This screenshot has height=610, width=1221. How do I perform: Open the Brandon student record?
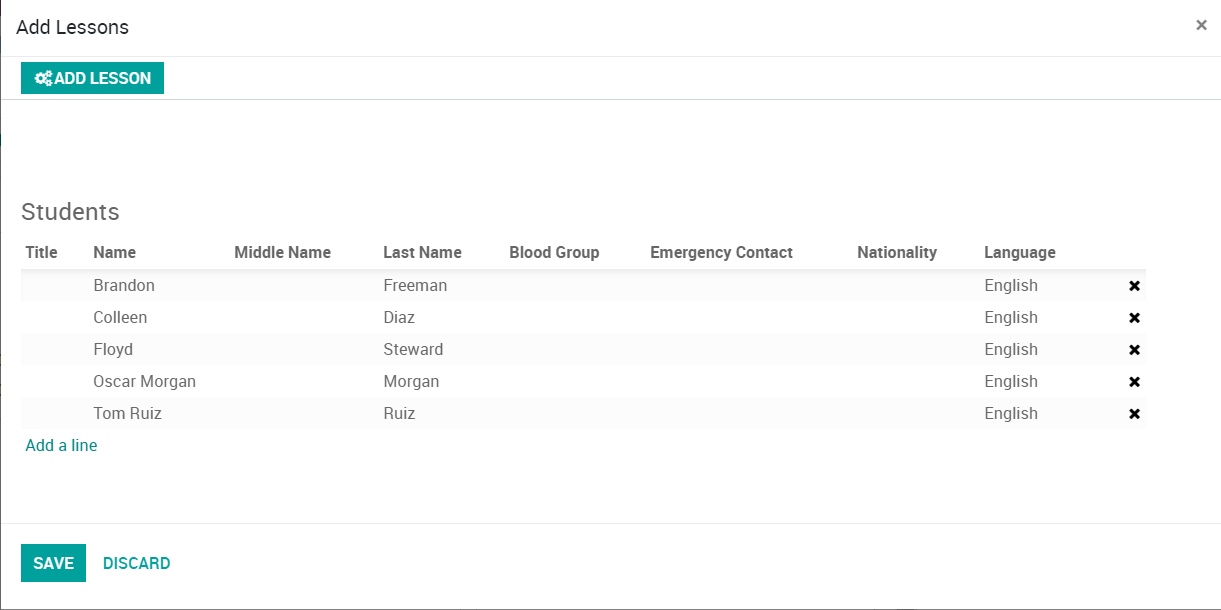(124, 285)
